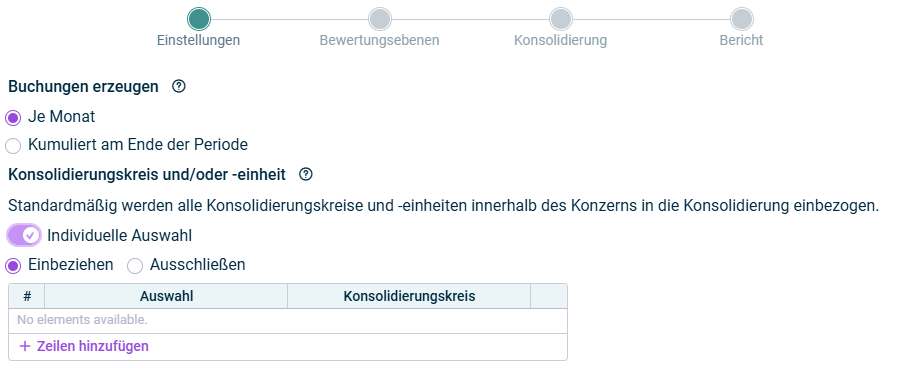Image resolution: width=913 pixels, height=370 pixels.
Task: Open help icon beside Buchungen erzeugen
Action: [x=179, y=87]
